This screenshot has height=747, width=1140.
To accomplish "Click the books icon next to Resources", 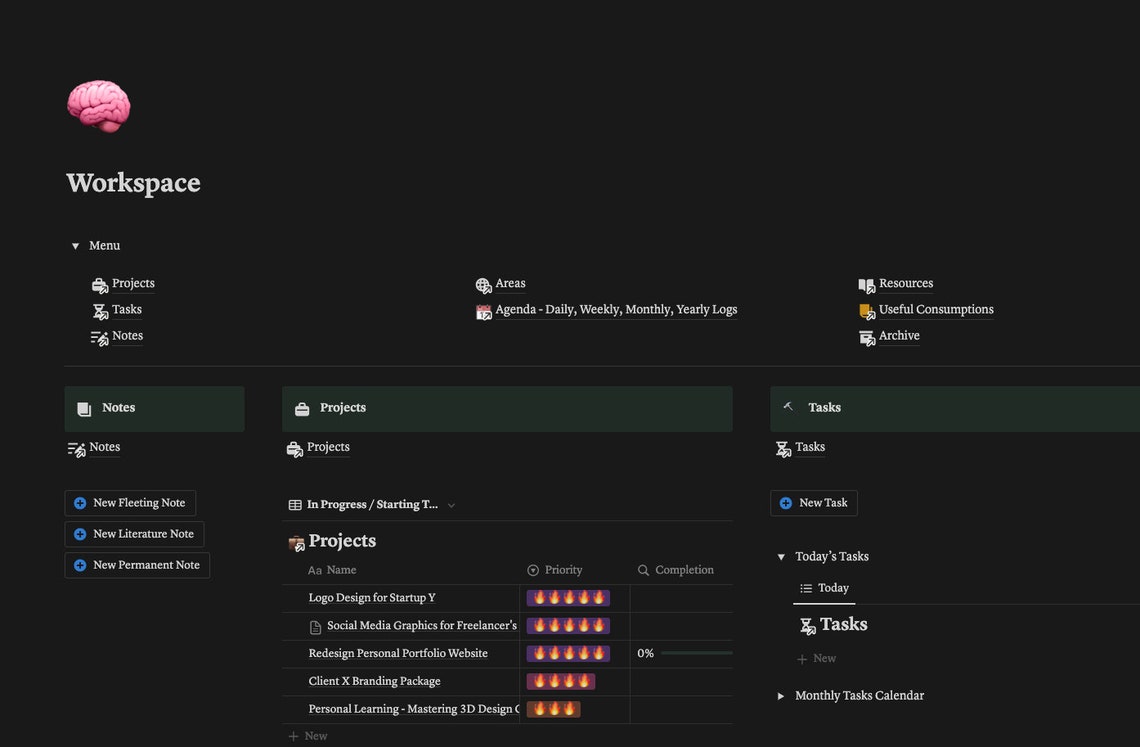I will pyautogui.click(x=867, y=285).
